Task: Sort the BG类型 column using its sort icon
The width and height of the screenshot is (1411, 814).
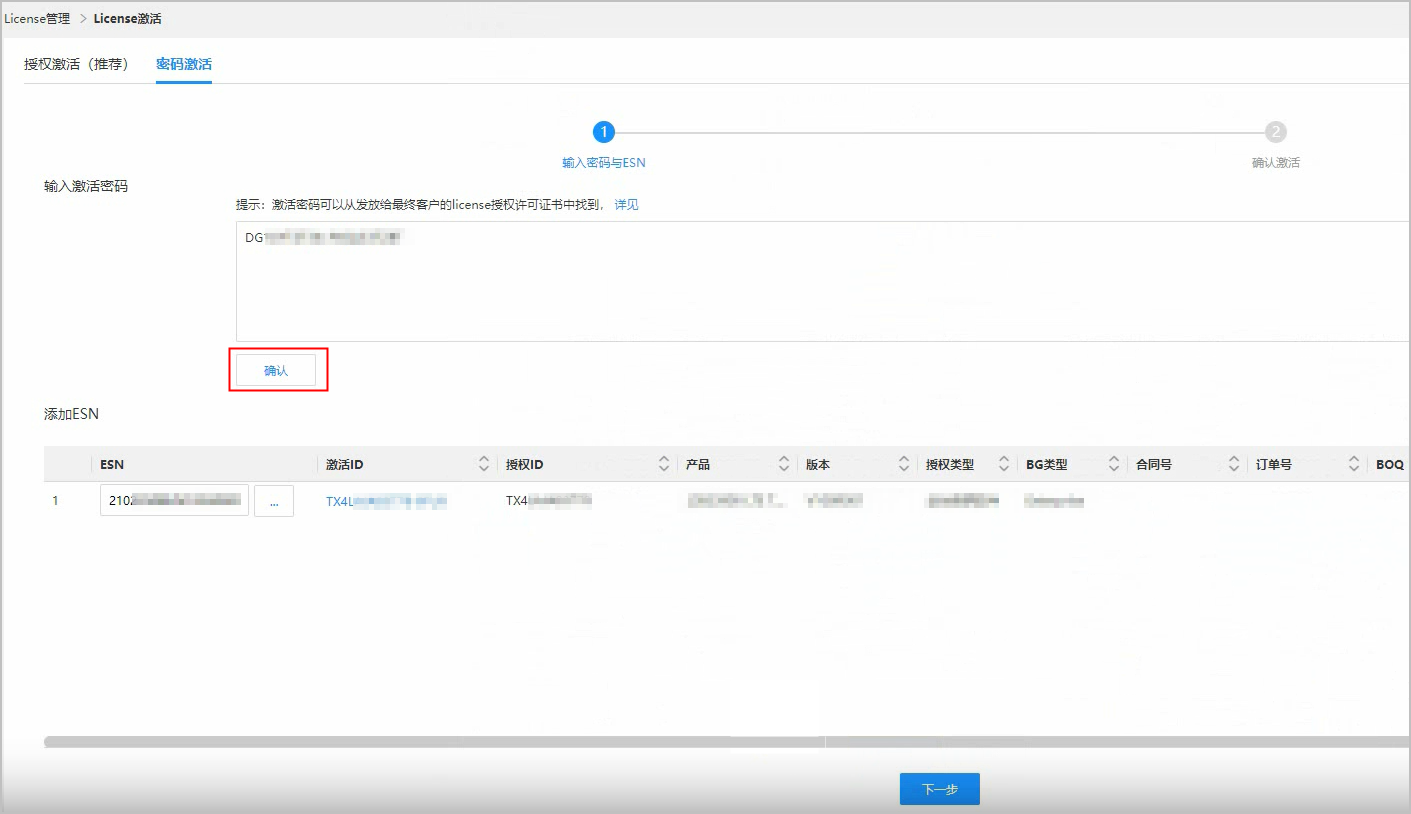Action: 1114,463
